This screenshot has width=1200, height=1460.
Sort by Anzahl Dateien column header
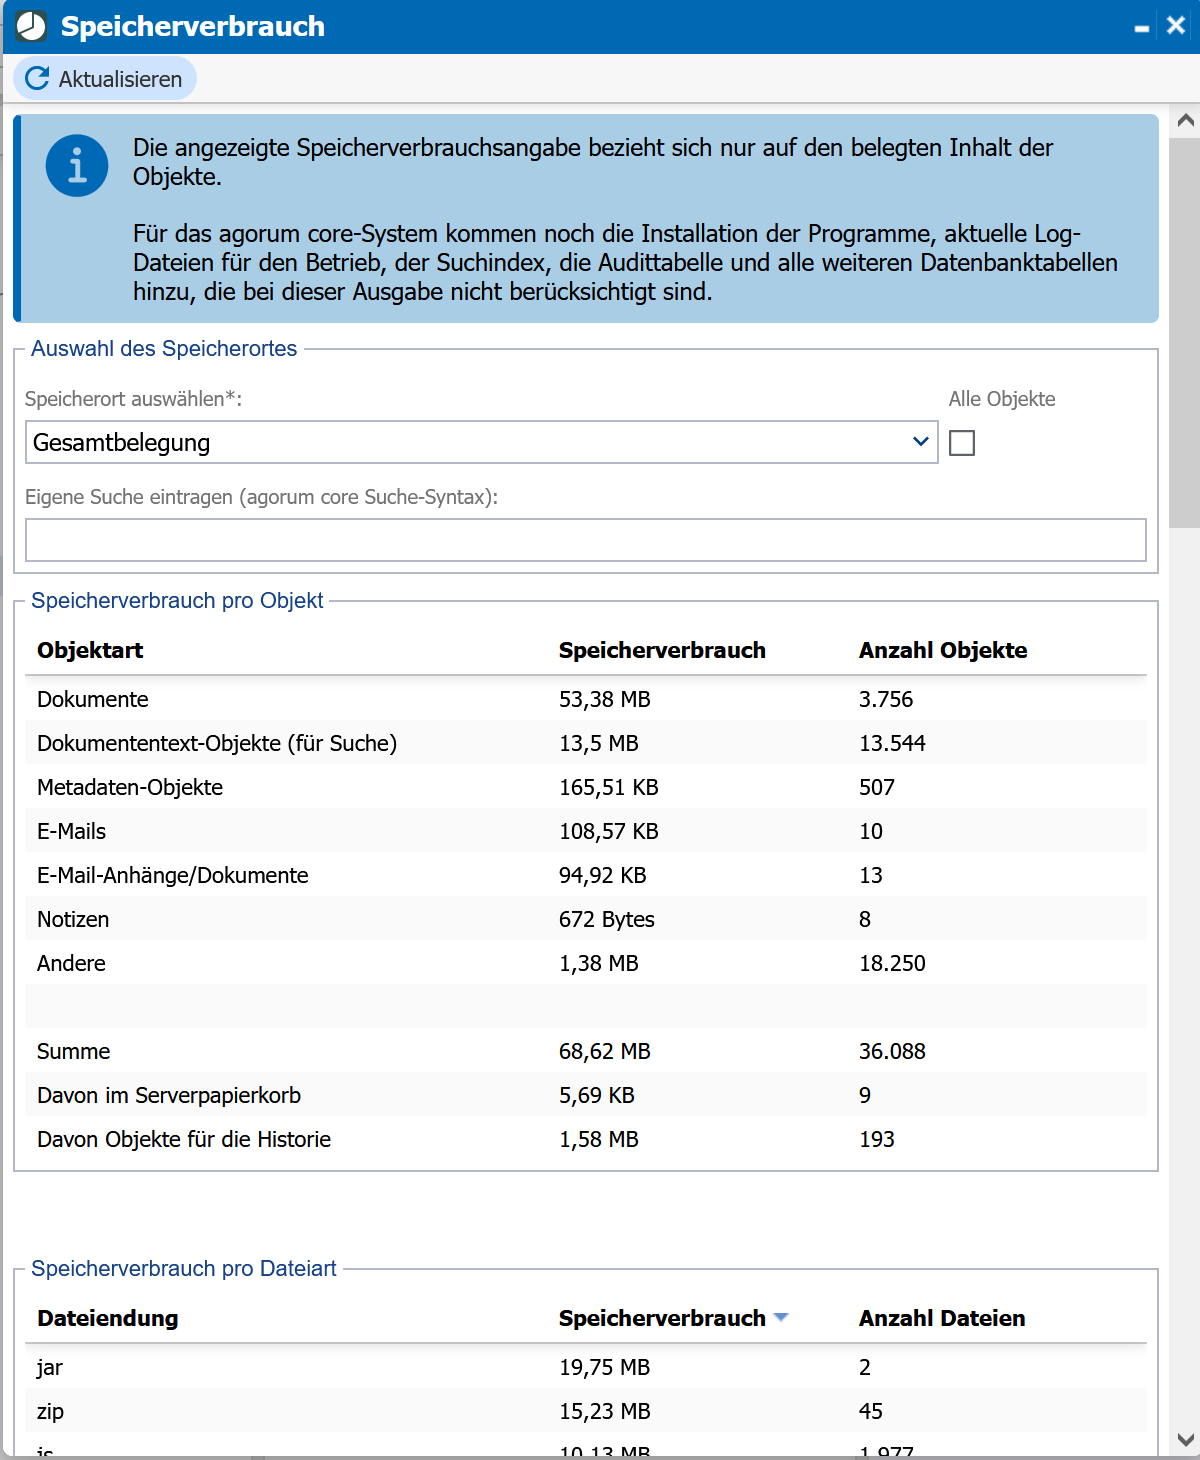[x=942, y=1318]
